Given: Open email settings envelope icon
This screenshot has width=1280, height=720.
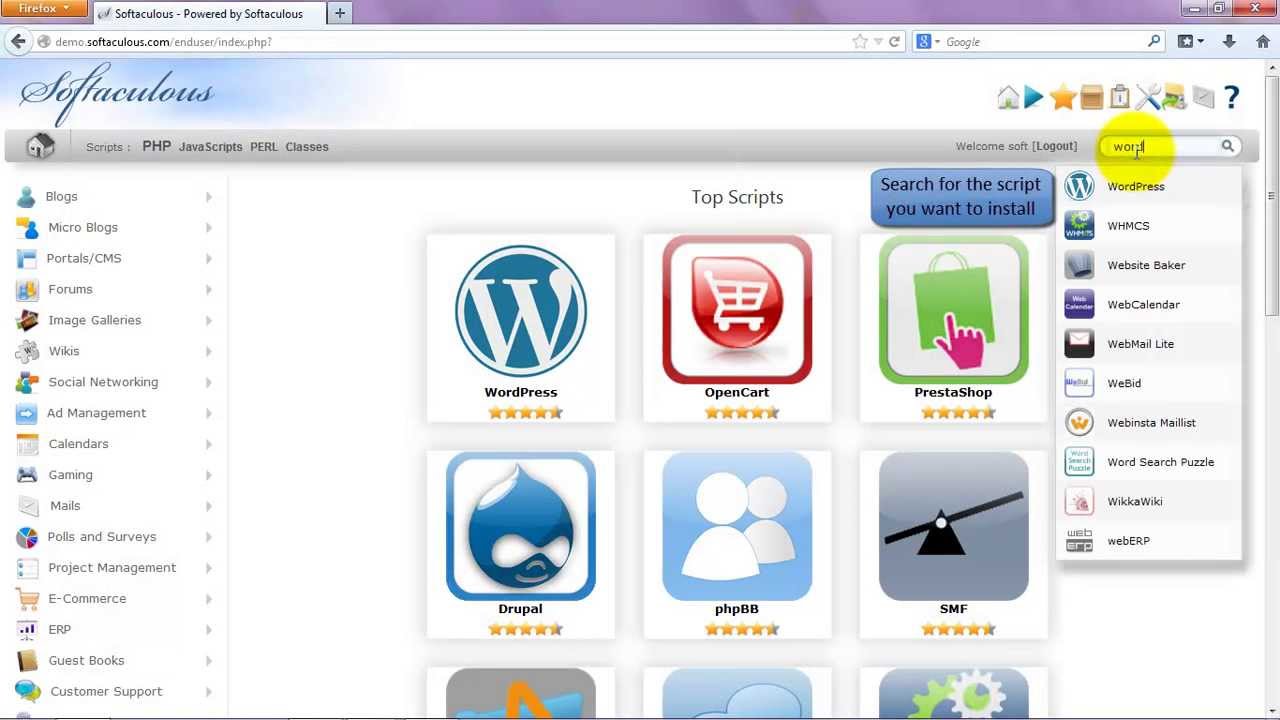Looking at the screenshot, I should pyautogui.click(x=1203, y=97).
